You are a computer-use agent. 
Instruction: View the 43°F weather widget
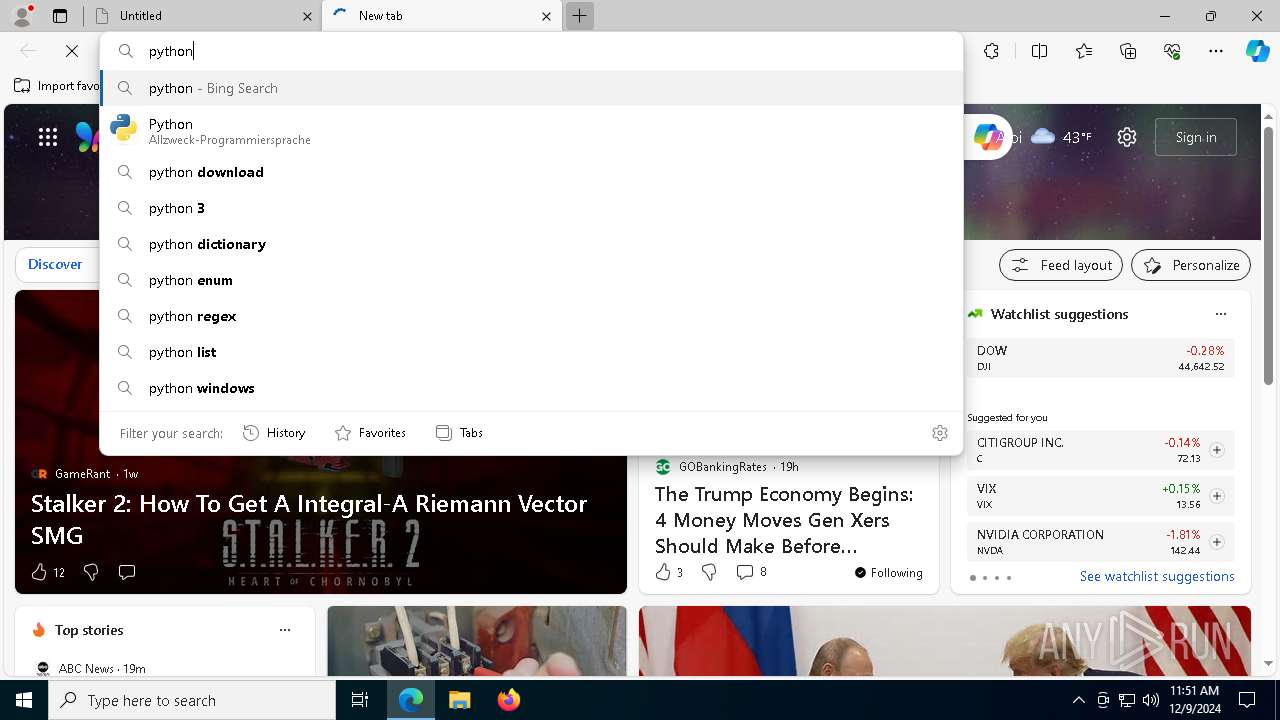[x=1061, y=137]
